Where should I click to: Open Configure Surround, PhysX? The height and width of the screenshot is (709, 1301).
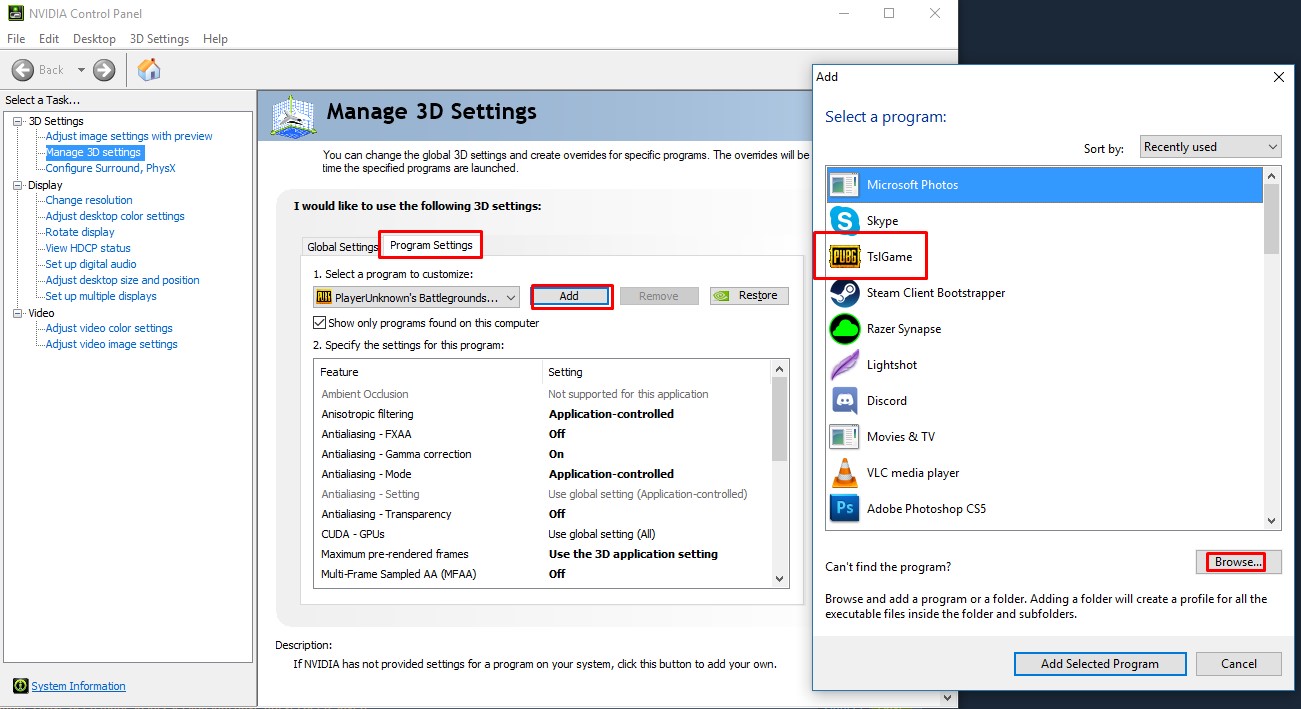[x=110, y=168]
